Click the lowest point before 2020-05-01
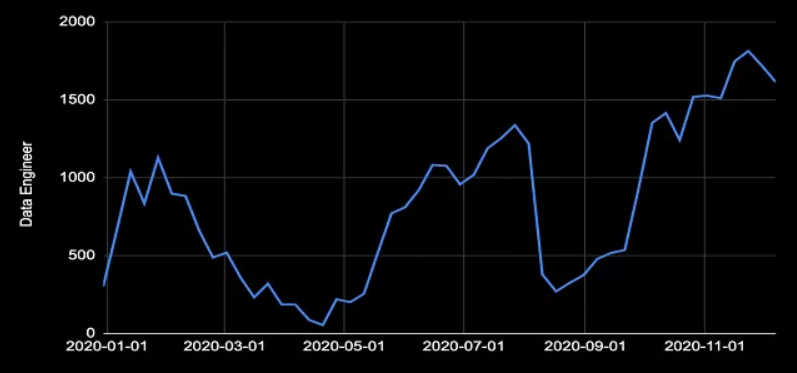The height and width of the screenshot is (373, 797). pos(323,325)
